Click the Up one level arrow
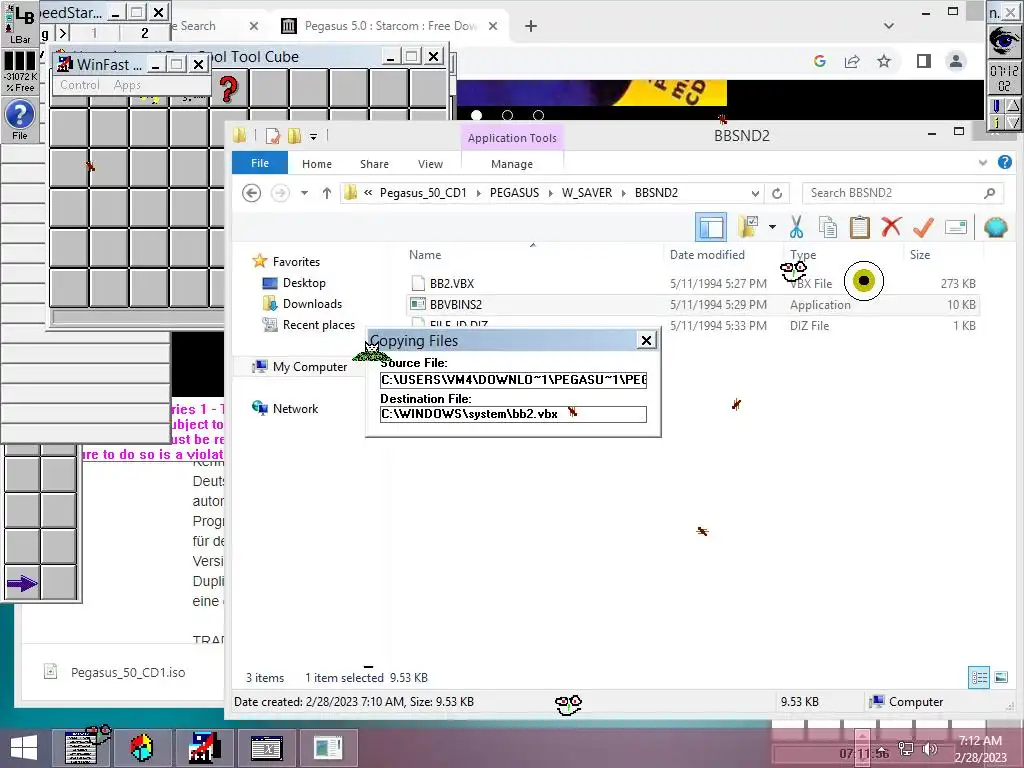This screenshot has height=768, width=1024. (x=327, y=193)
